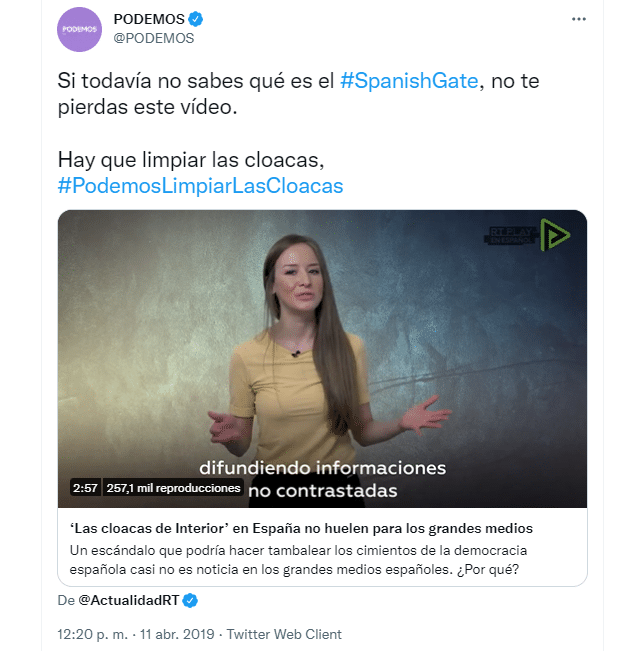
Task: Click the card description starting 'Un escándalo que podría'
Action: 298,560
